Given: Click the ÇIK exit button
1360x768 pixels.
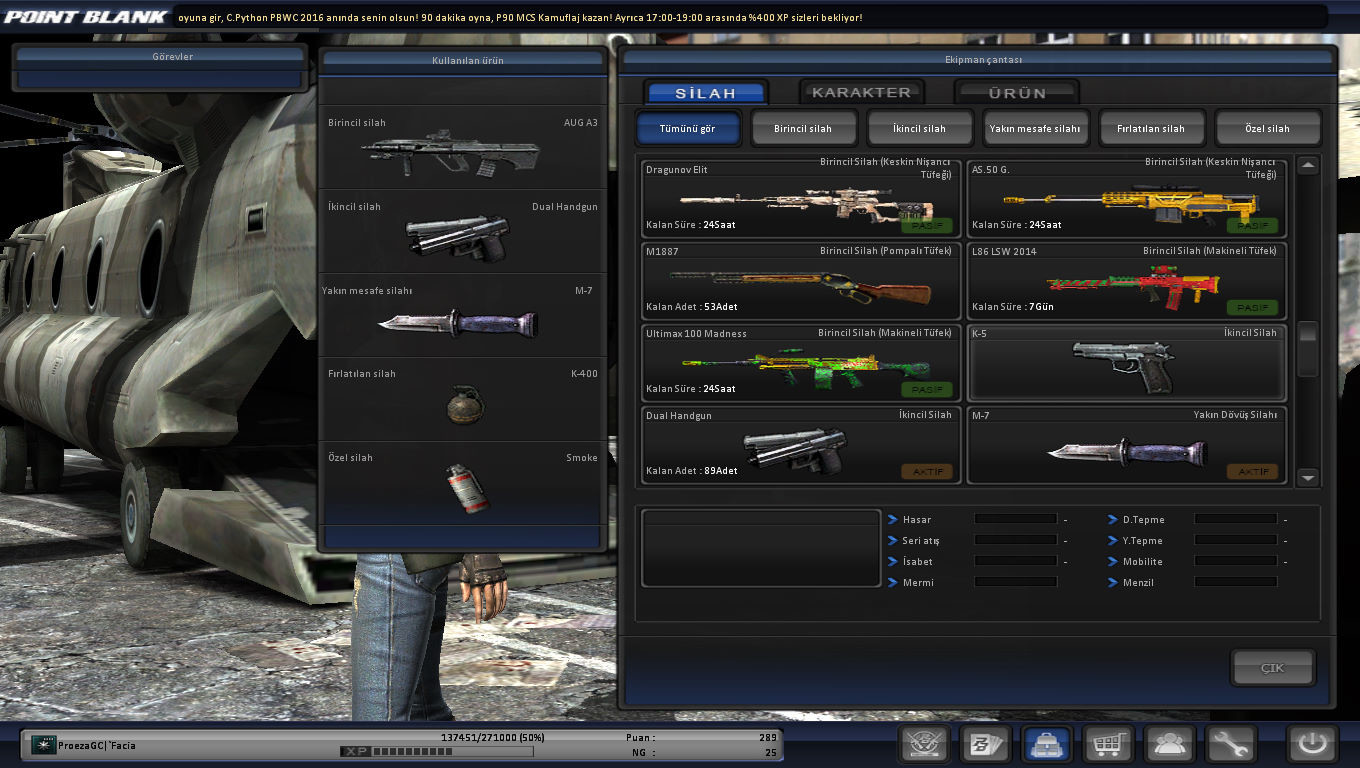Looking at the screenshot, I should (x=1273, y=668).
